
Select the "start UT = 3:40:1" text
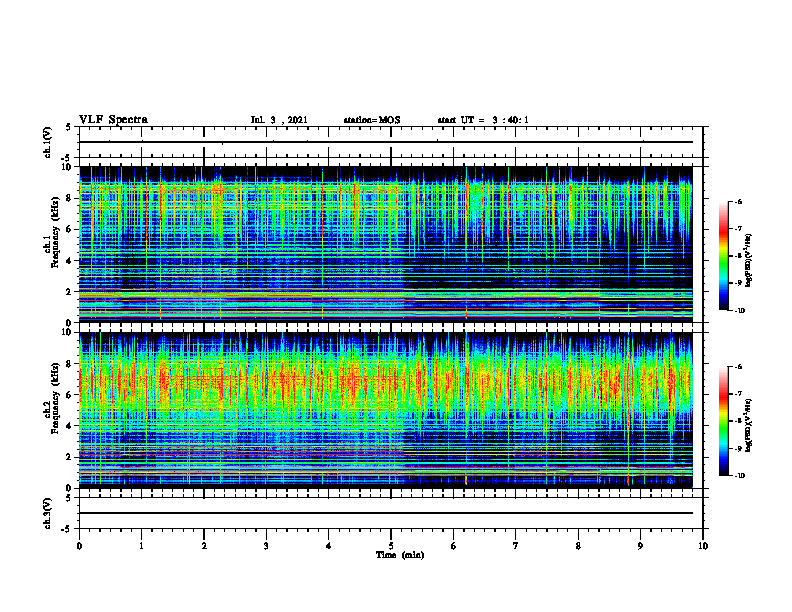[x=483, y=120]
